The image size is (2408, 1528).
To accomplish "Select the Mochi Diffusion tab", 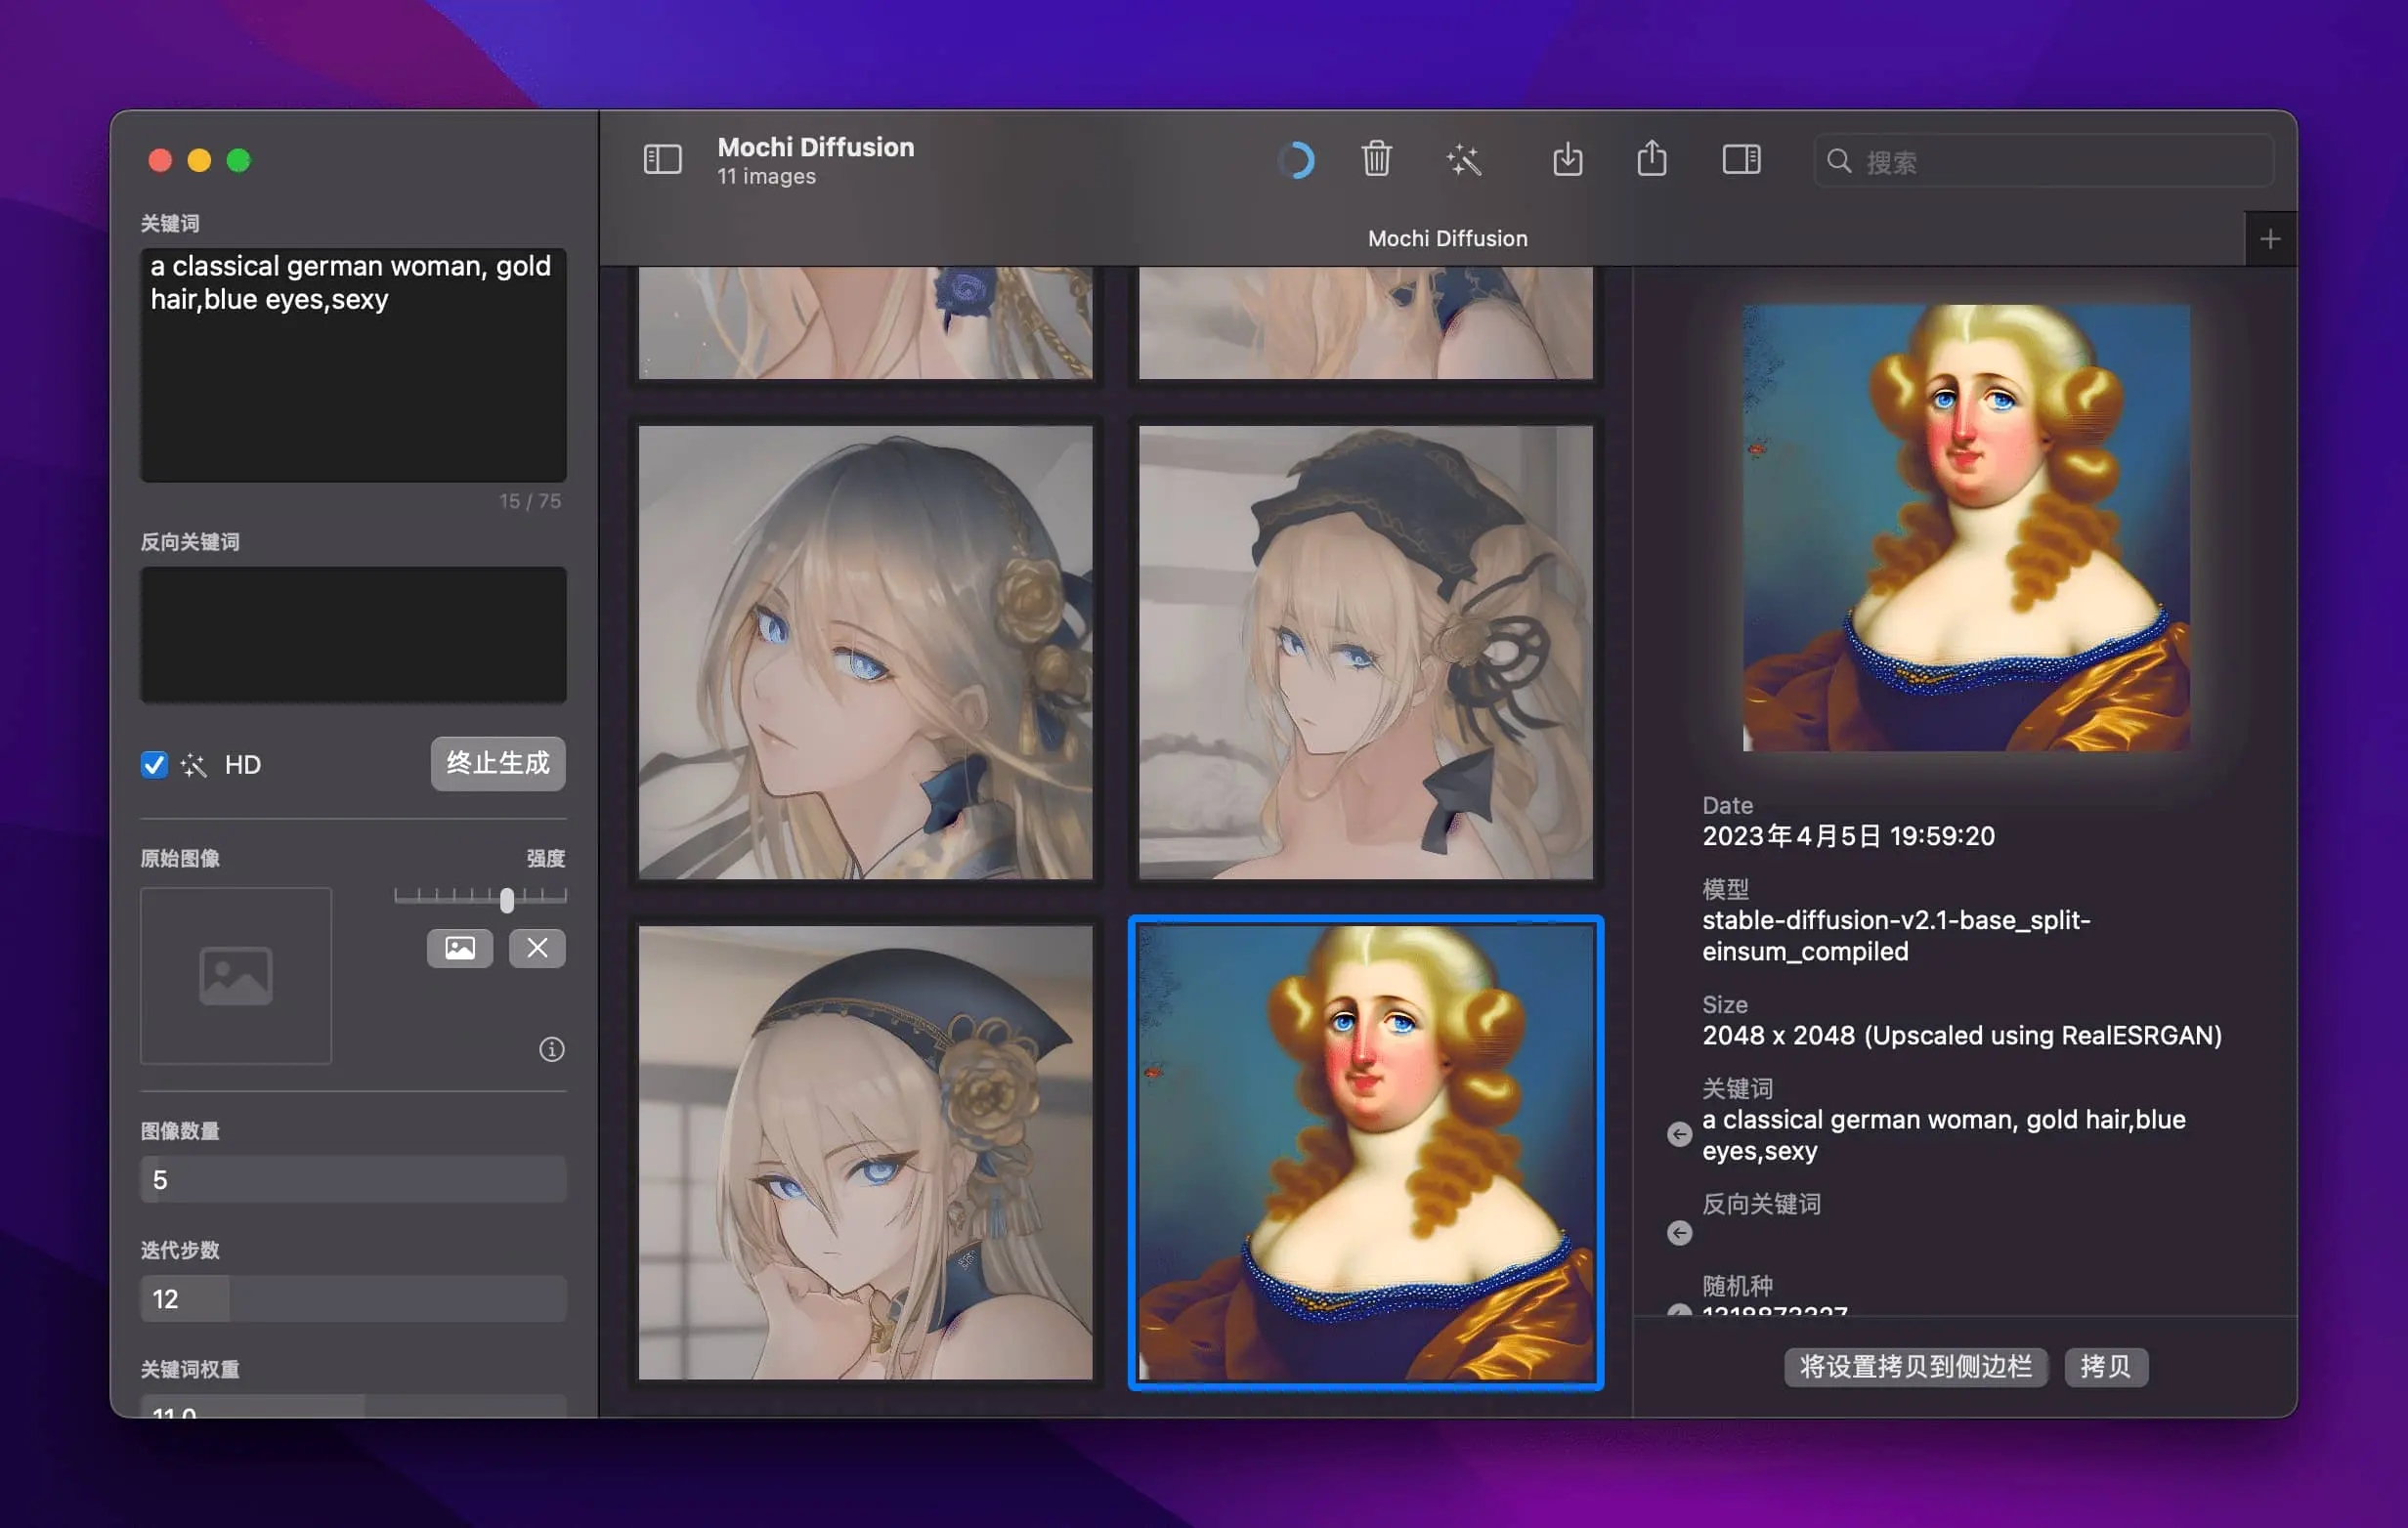I will pos(1447,239).
